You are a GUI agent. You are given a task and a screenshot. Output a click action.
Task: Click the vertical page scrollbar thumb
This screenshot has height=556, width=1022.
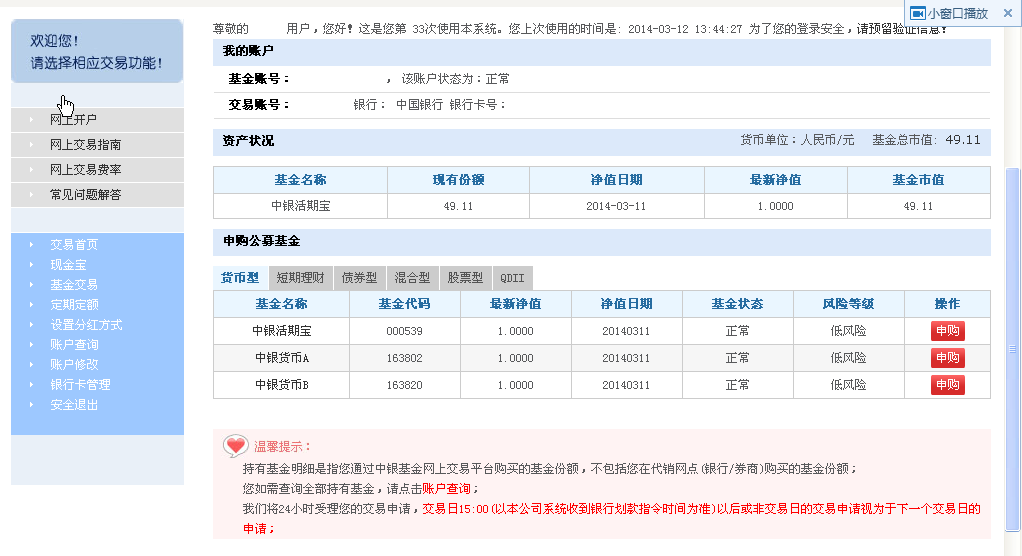pyautogui.click(x=1012, y=350)
